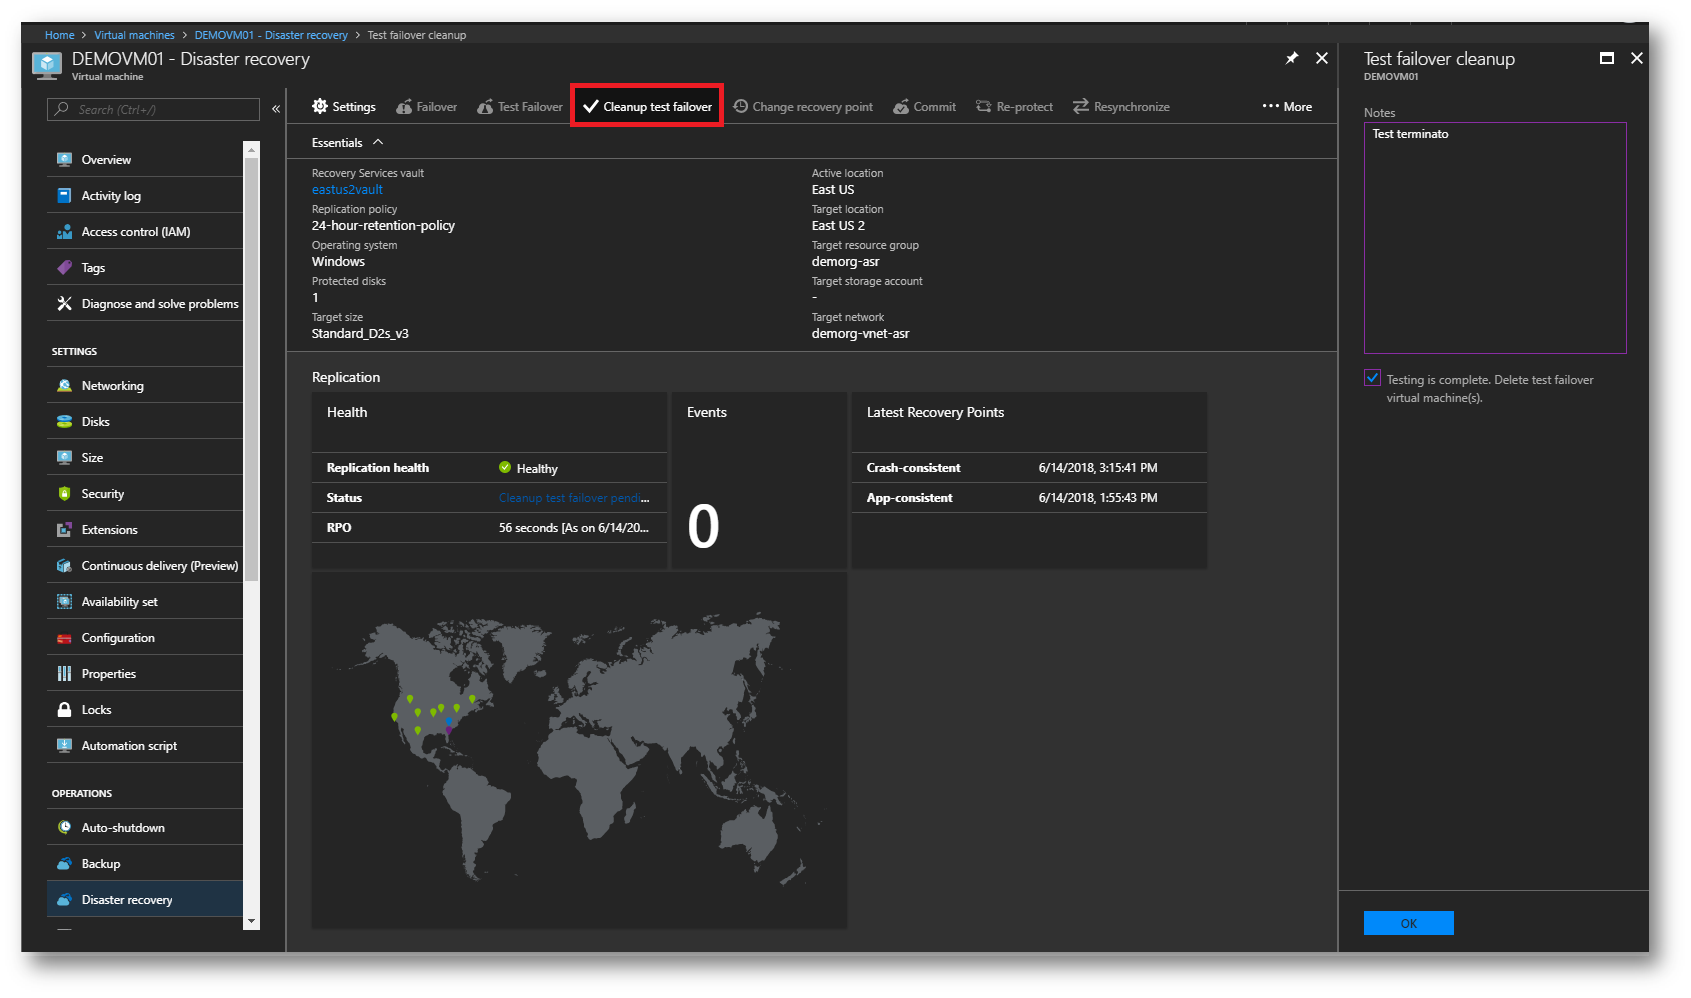The image size is (1691, 998).
Task: Click Cleanup test failover
Action: [647, 106]
